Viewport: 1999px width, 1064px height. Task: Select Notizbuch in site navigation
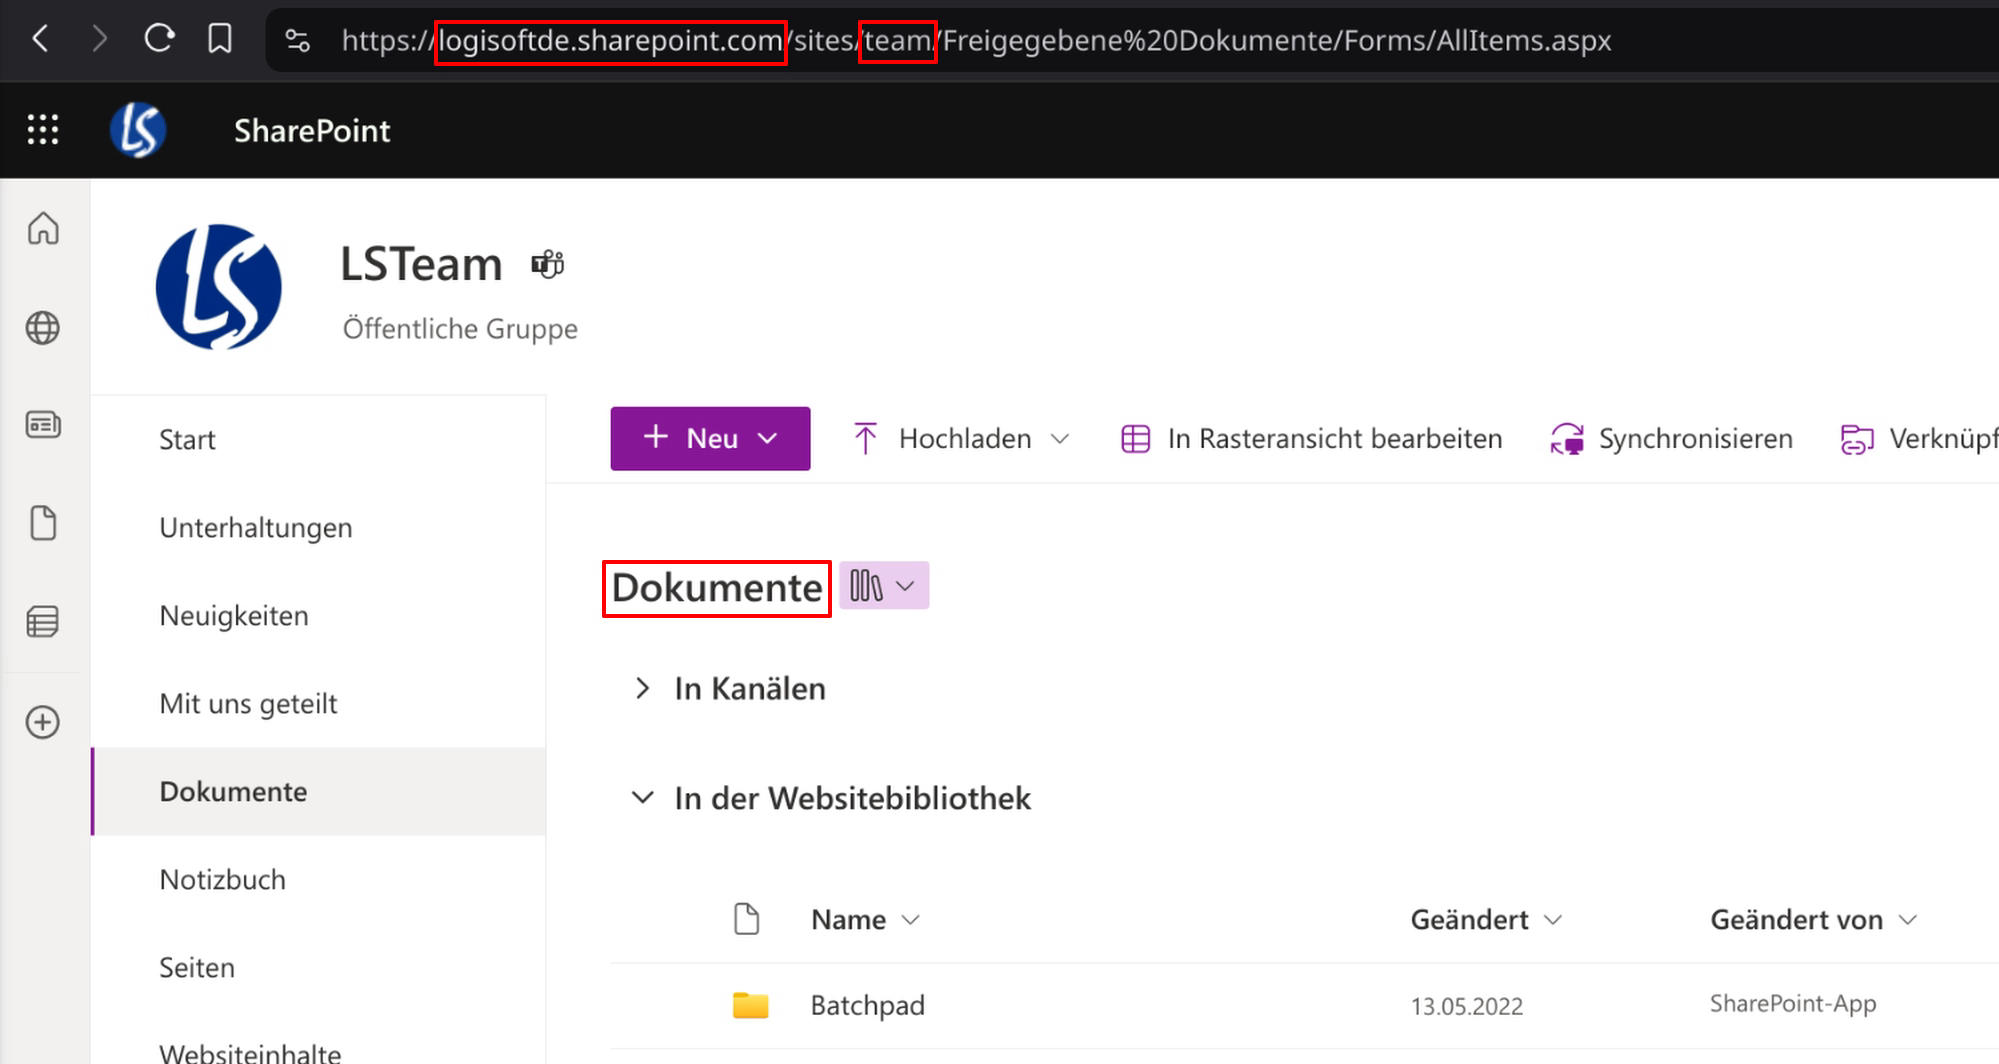[x=223, y=880]
